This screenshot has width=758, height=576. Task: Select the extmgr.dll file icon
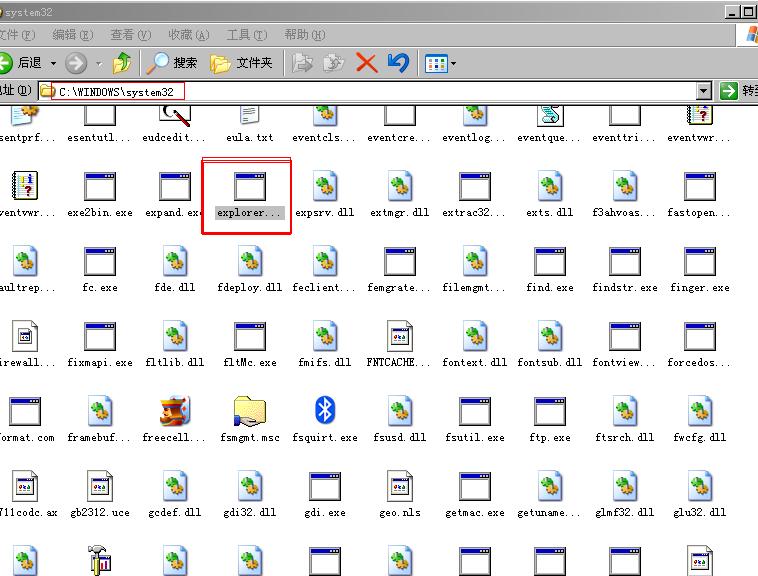click(400, 186)
